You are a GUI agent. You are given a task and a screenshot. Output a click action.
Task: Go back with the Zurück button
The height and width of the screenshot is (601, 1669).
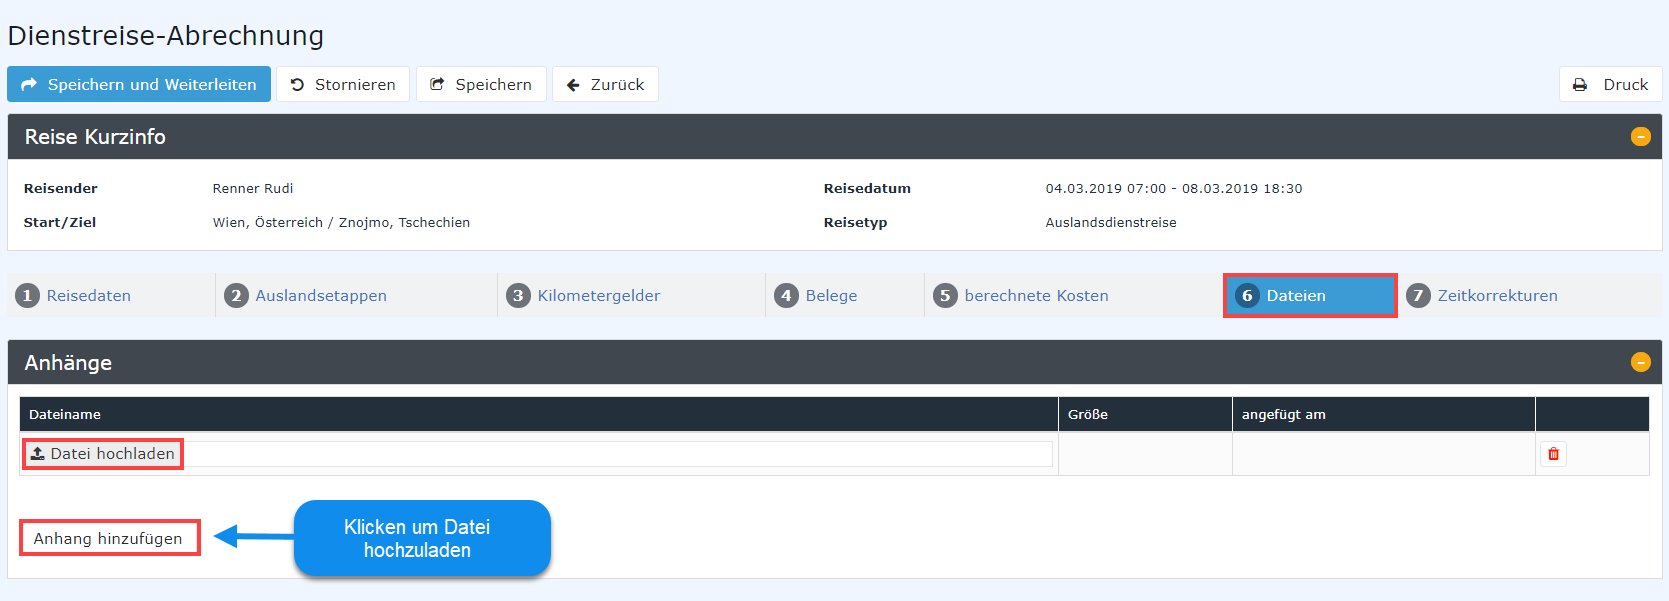click(x=605, y=84)
